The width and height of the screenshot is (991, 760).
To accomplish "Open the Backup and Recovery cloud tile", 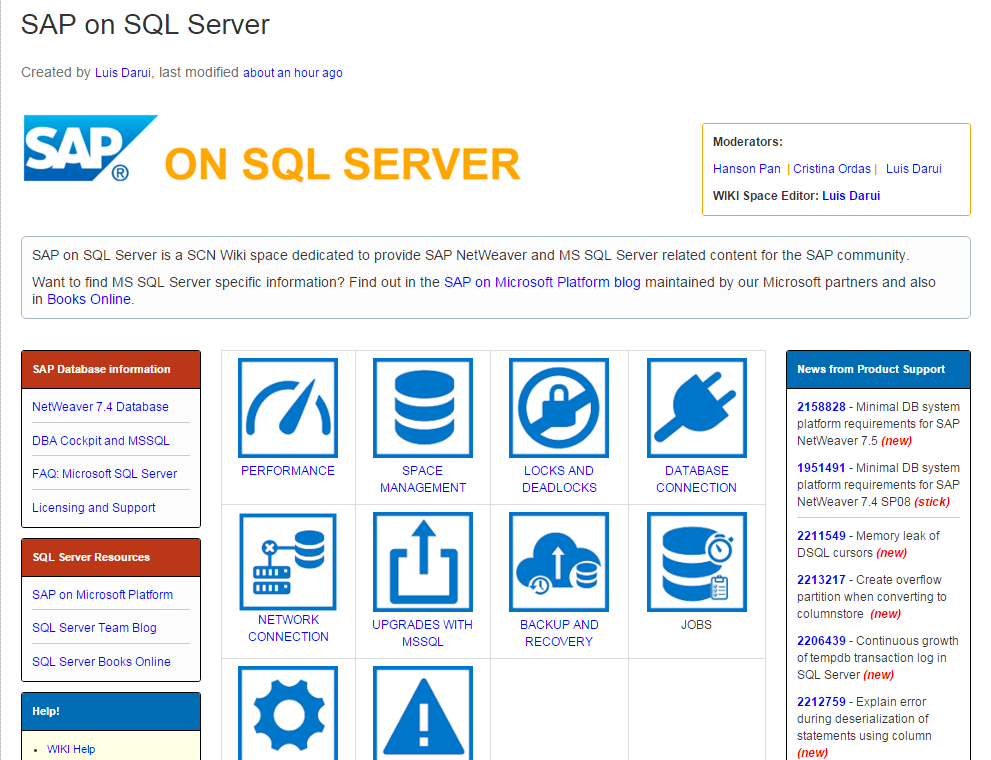I will pyautogui.click(x=558, y=561).
